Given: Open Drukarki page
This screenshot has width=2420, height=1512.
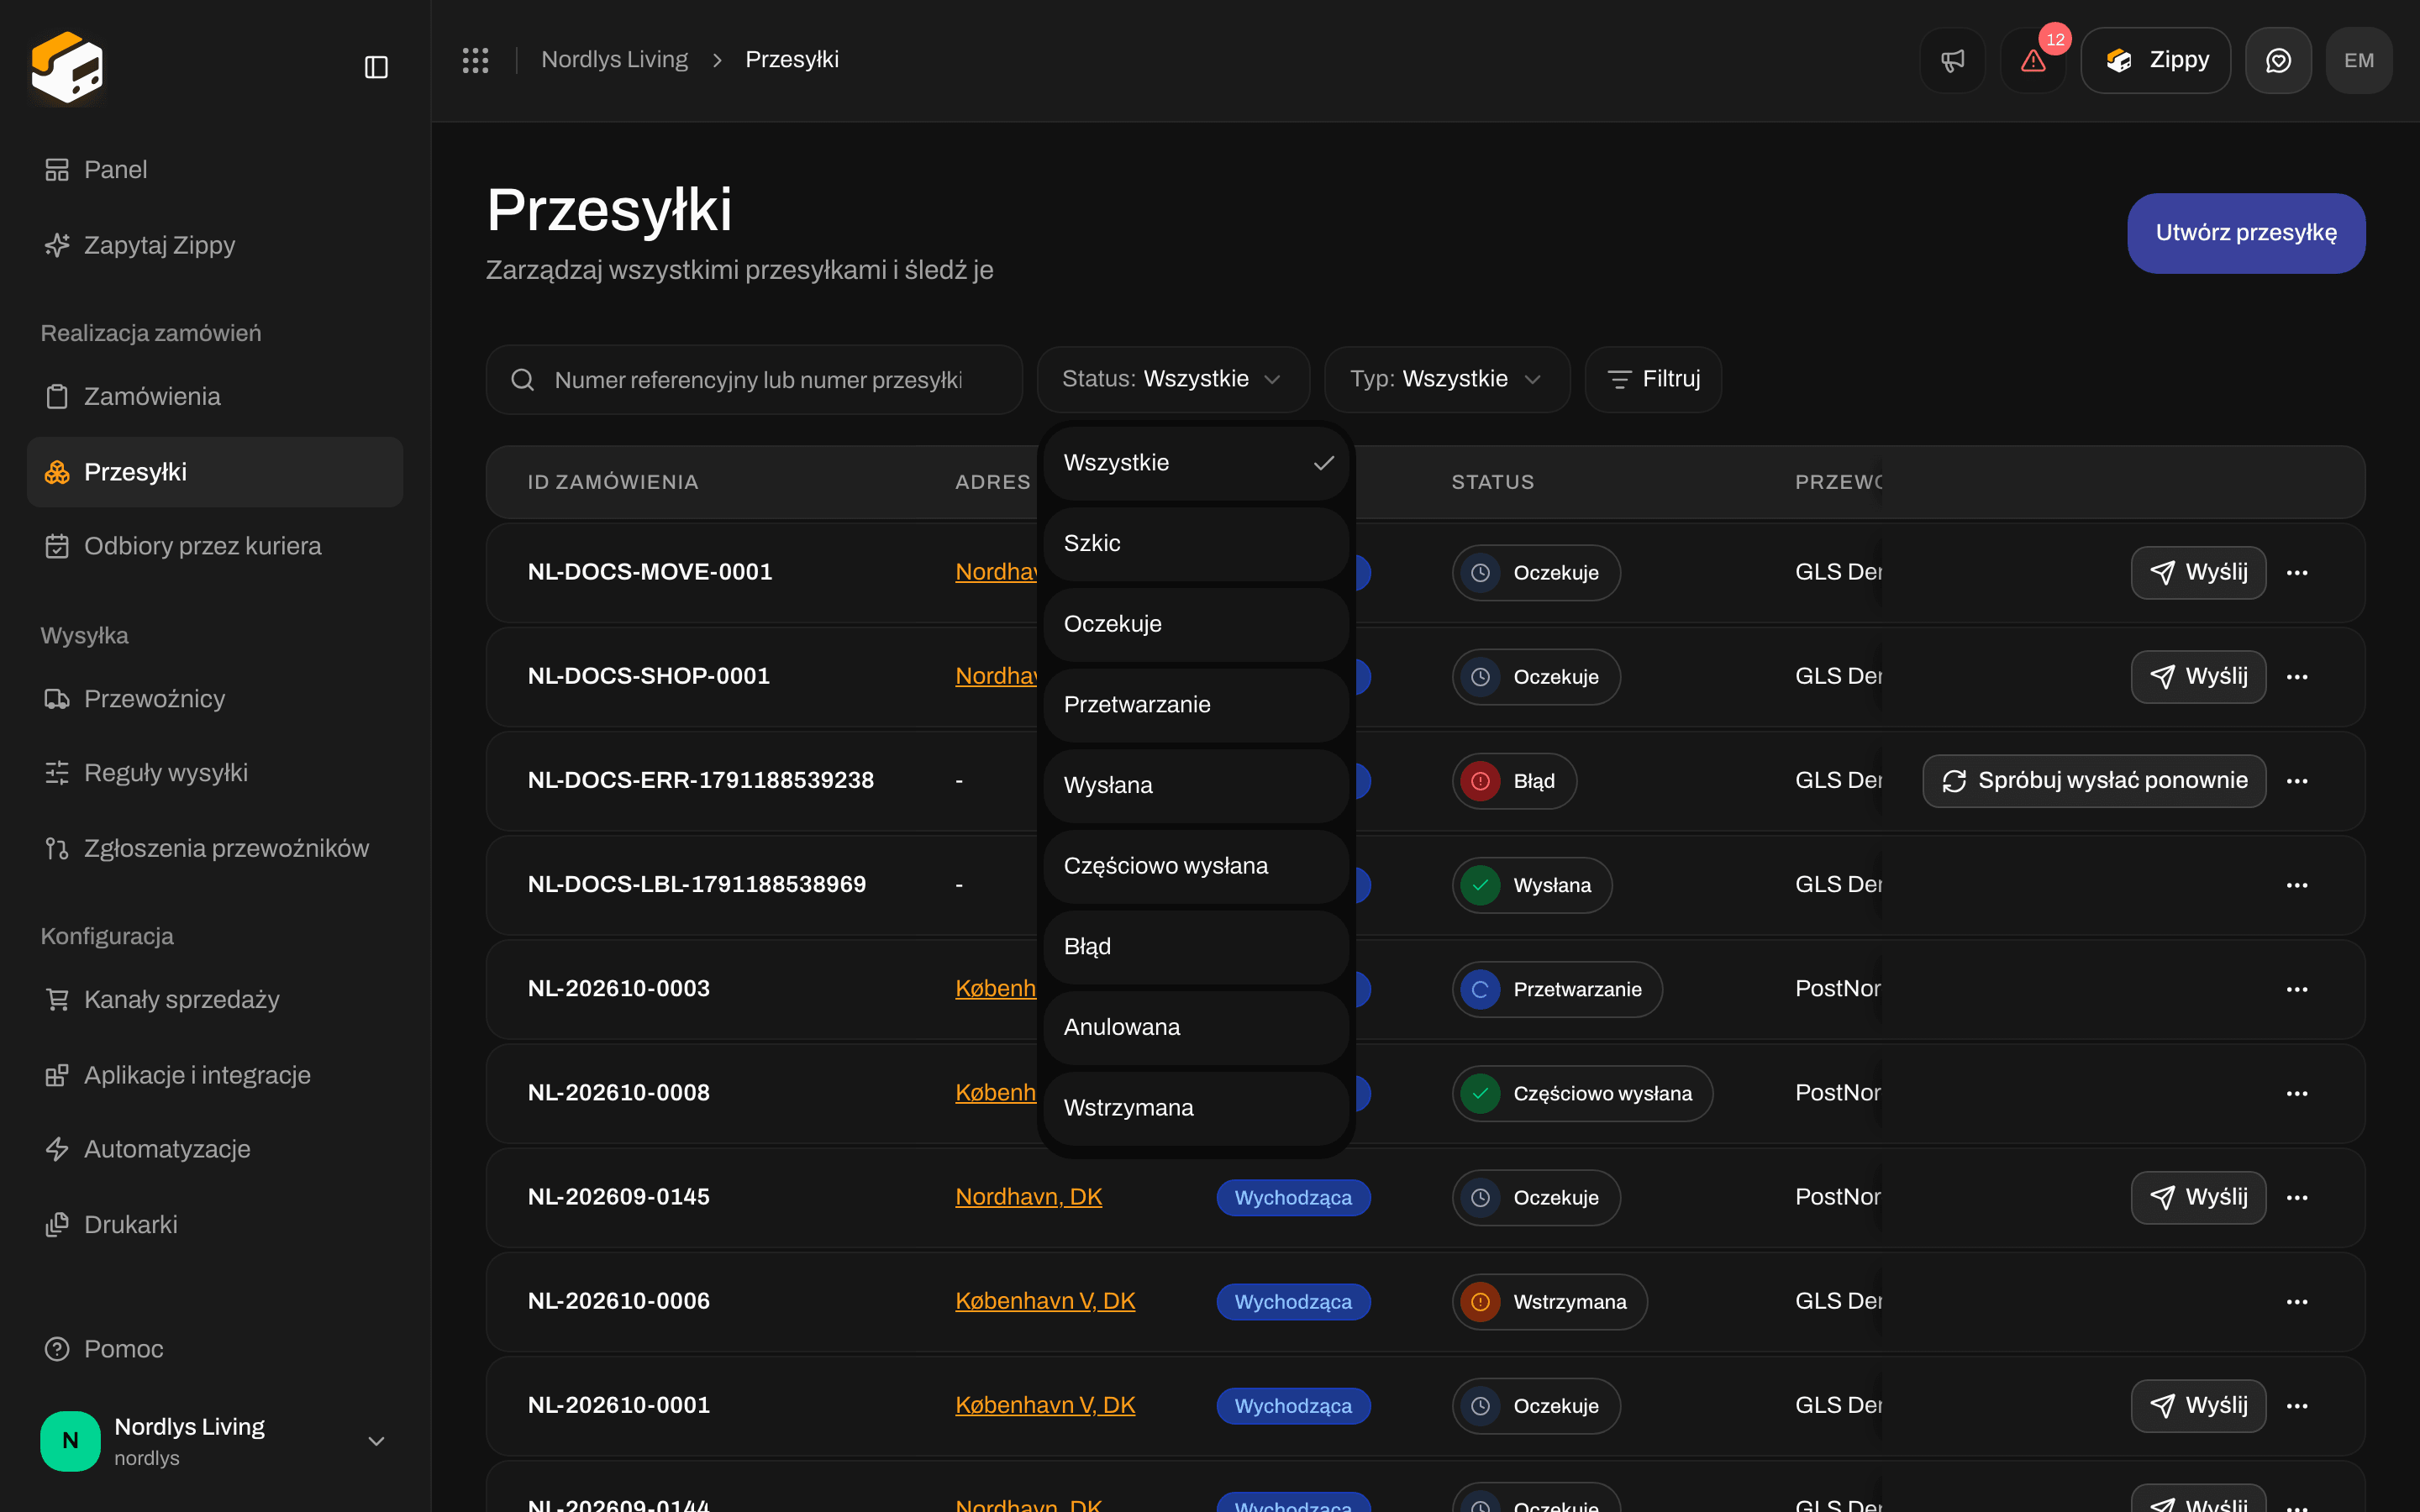Looking at the screenshot, I should (x=215, y=1224).
